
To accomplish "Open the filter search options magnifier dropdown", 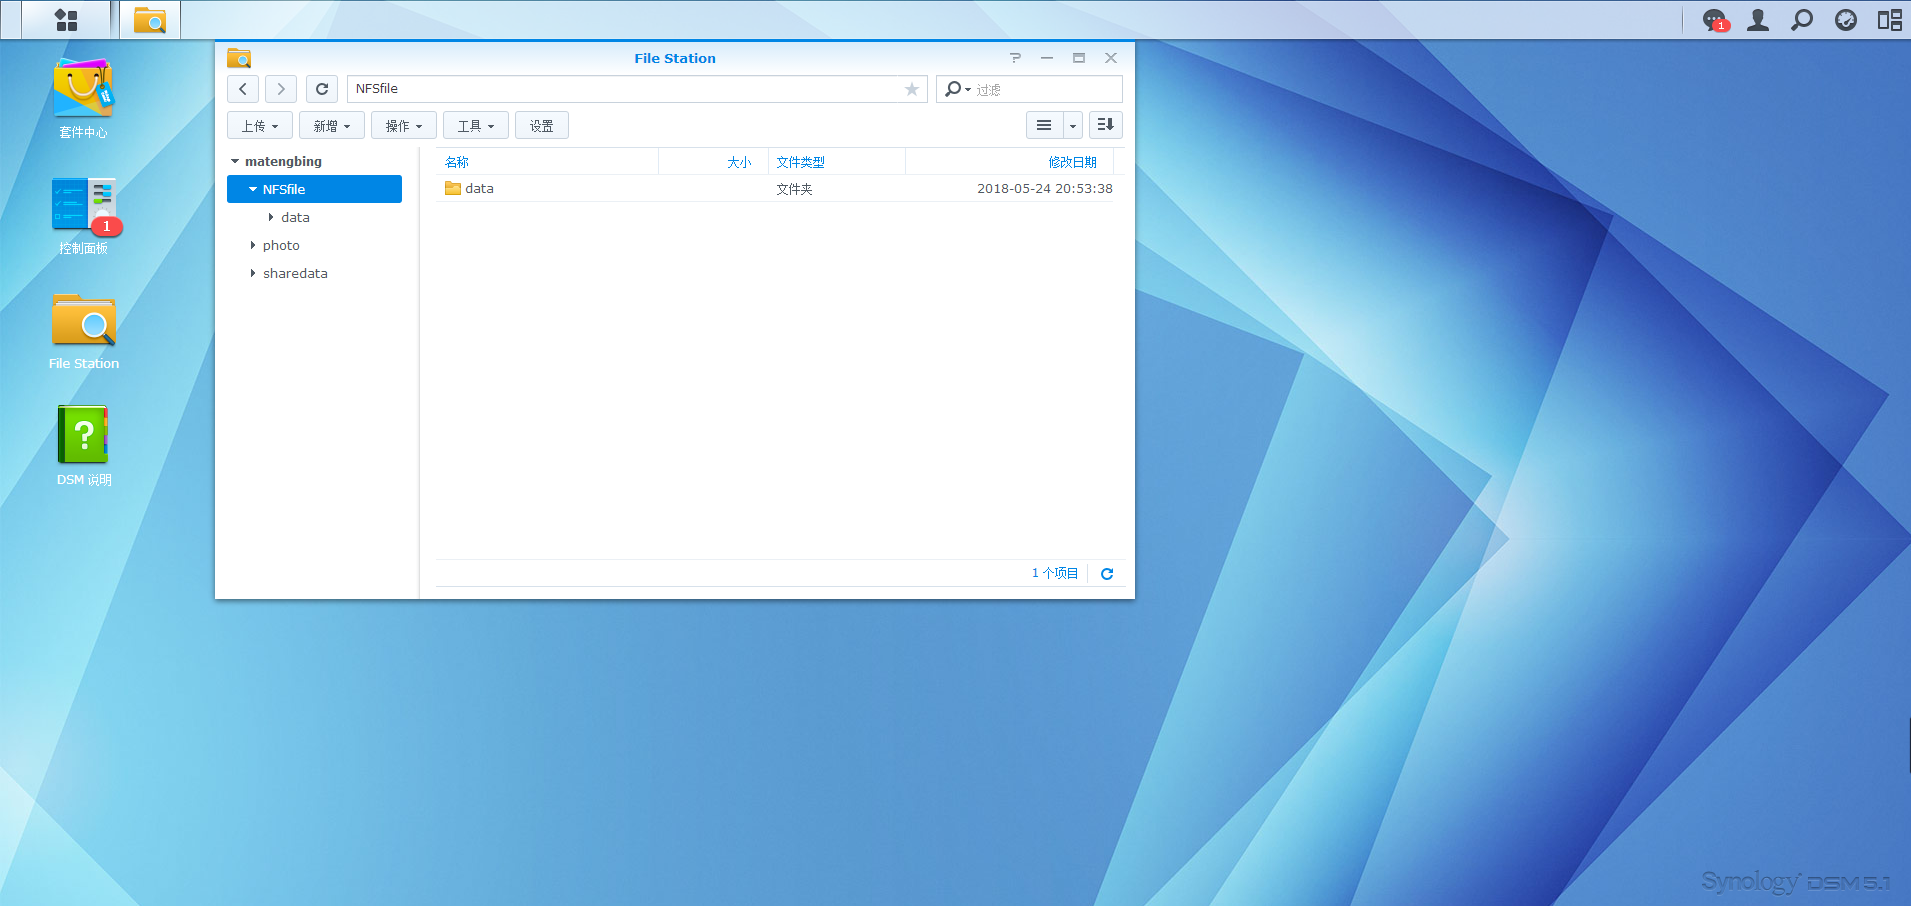I will [x=957, y=89].
